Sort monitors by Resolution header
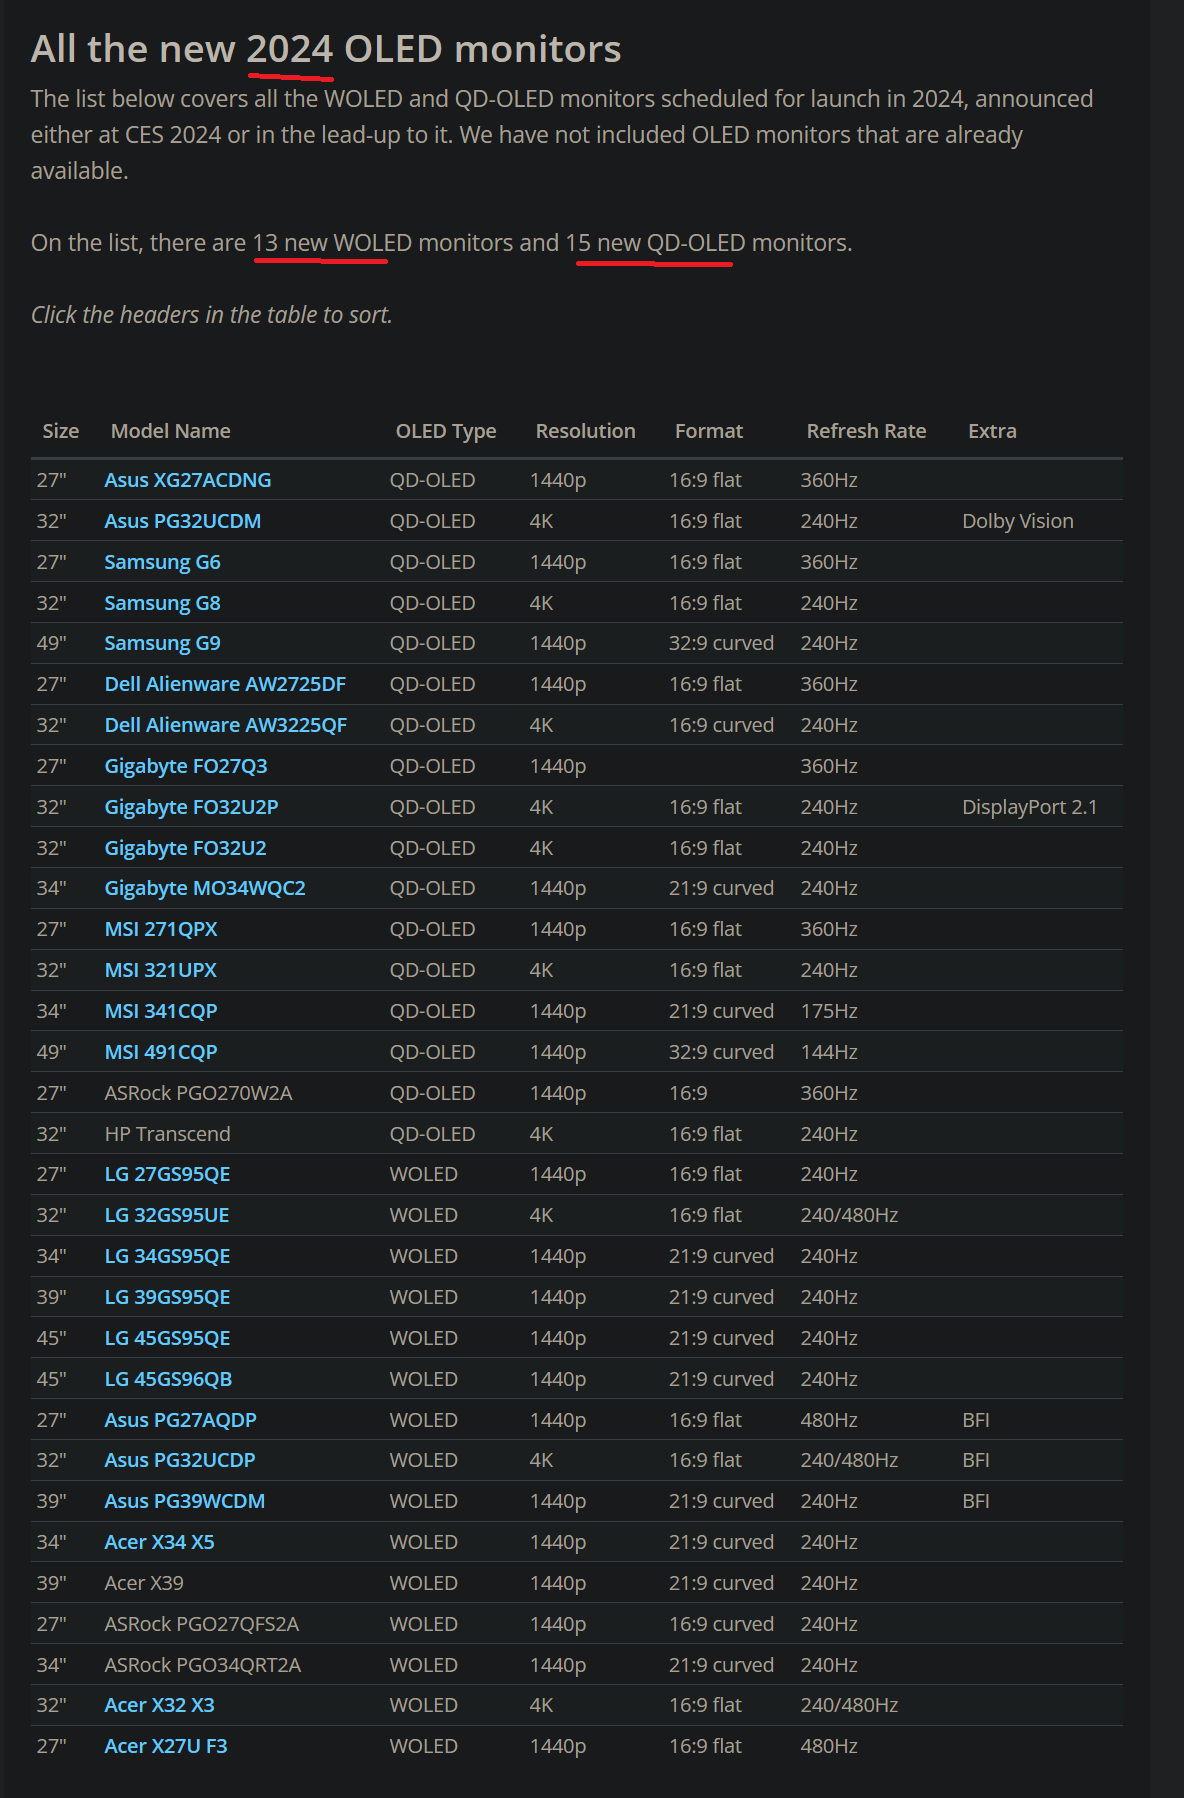The image size is (1184, 1798). pyautogui.click(x=585, y=431)
